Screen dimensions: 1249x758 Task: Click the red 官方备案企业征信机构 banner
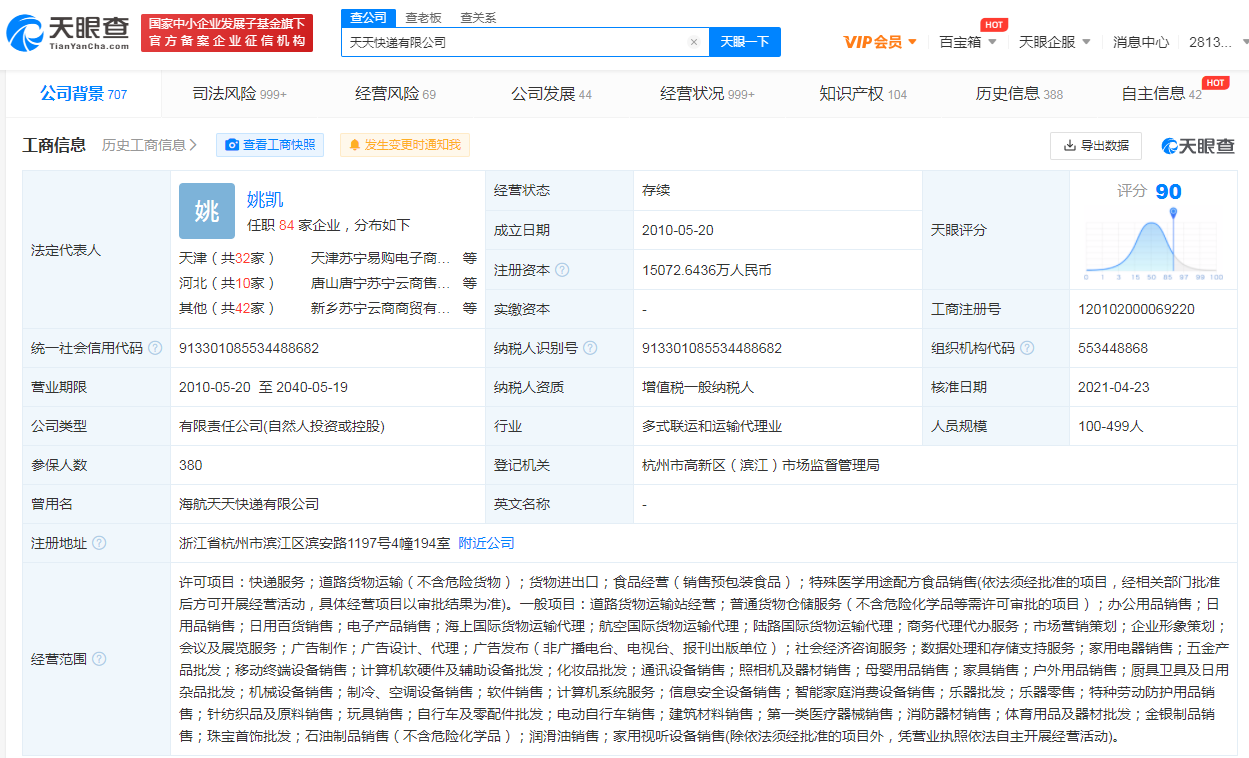[227, 33]
